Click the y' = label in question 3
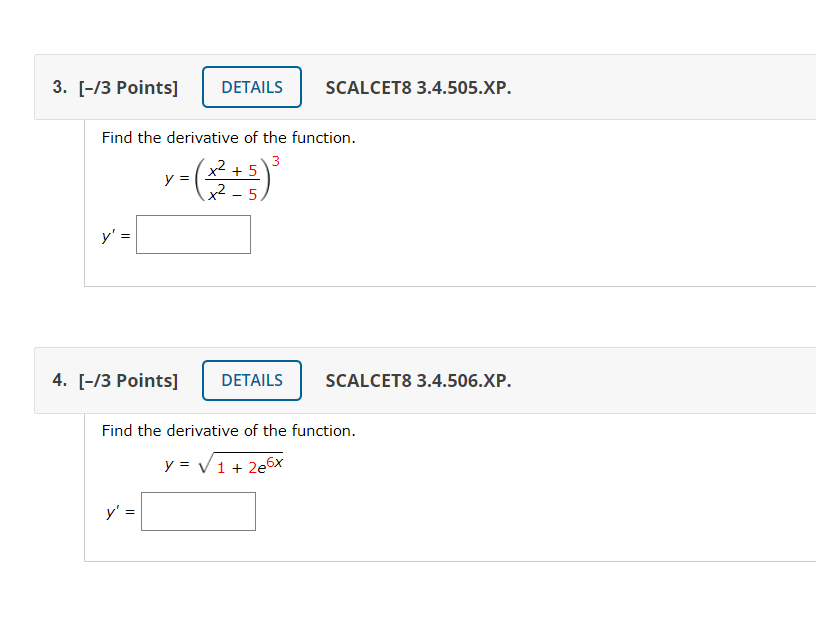 tap(116, 236)
